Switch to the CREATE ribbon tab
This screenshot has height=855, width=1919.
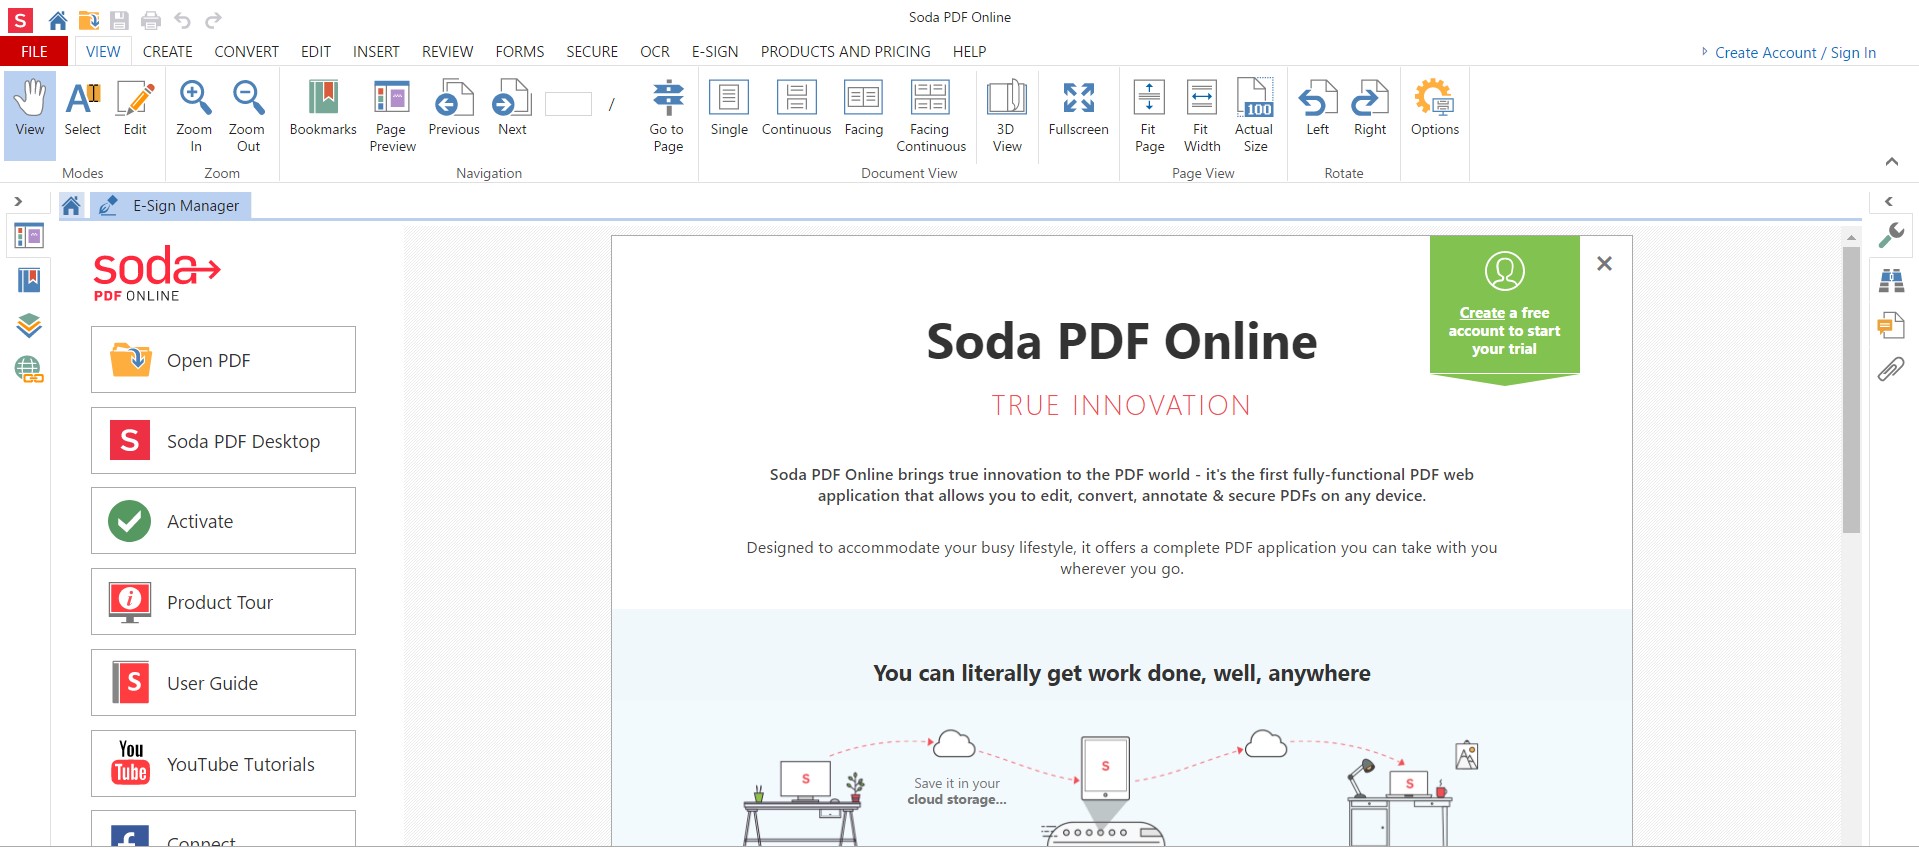(167, 51)
